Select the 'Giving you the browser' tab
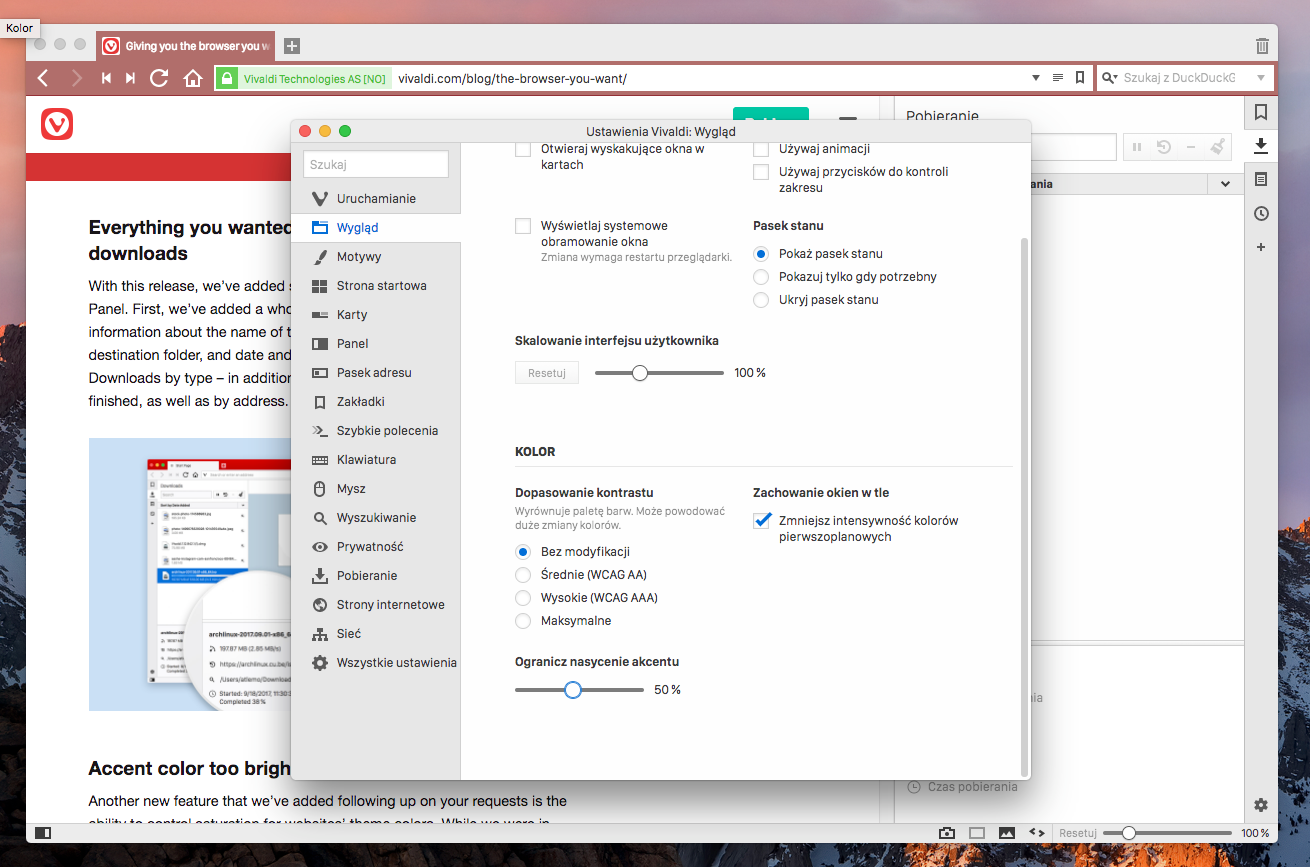Viewport: 1310px width, 867px height. [186, 46]
